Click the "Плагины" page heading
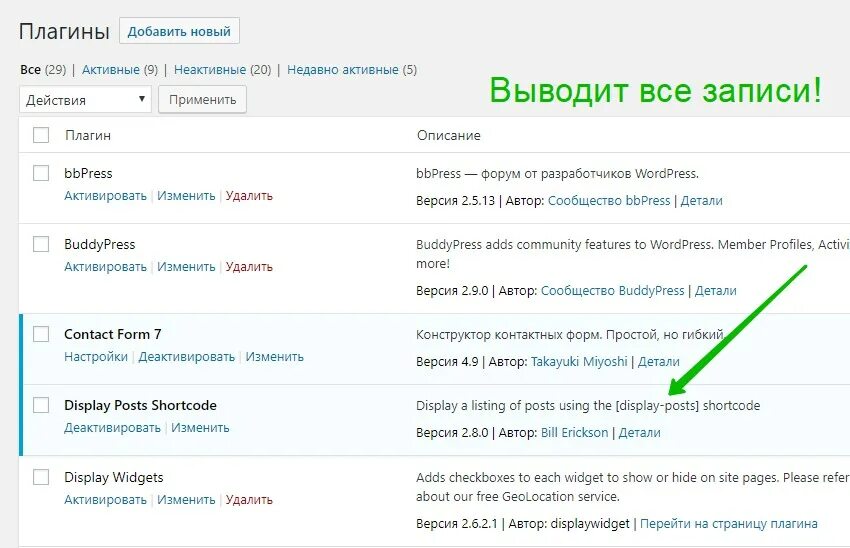Image resolution: width=850 pixels, height=548 pixels. click(x=64, y=31)
